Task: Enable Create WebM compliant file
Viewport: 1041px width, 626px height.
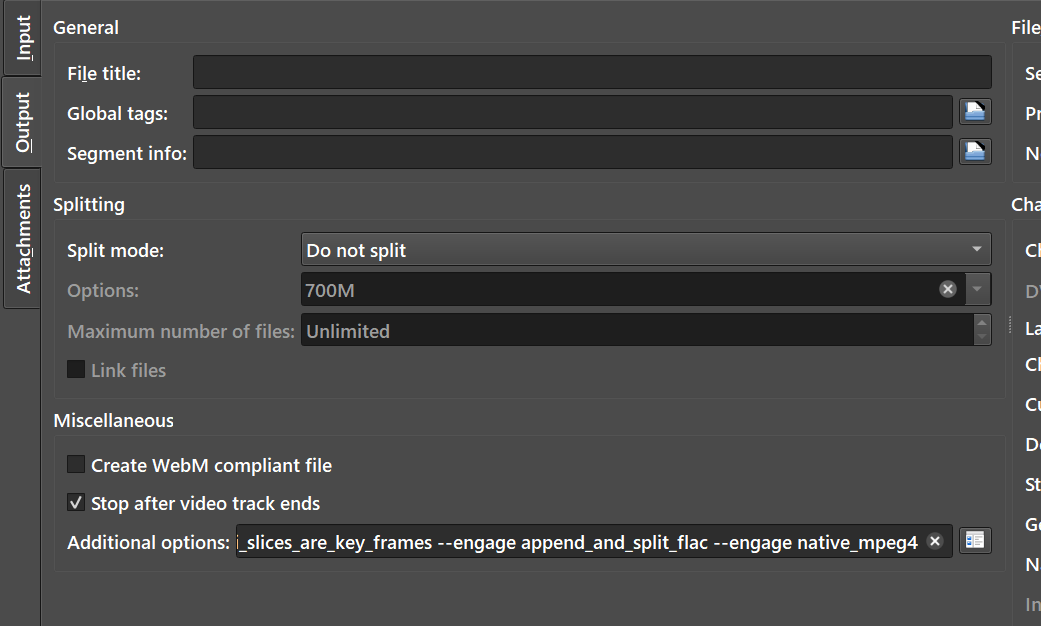Action: (x=76, y=465)
